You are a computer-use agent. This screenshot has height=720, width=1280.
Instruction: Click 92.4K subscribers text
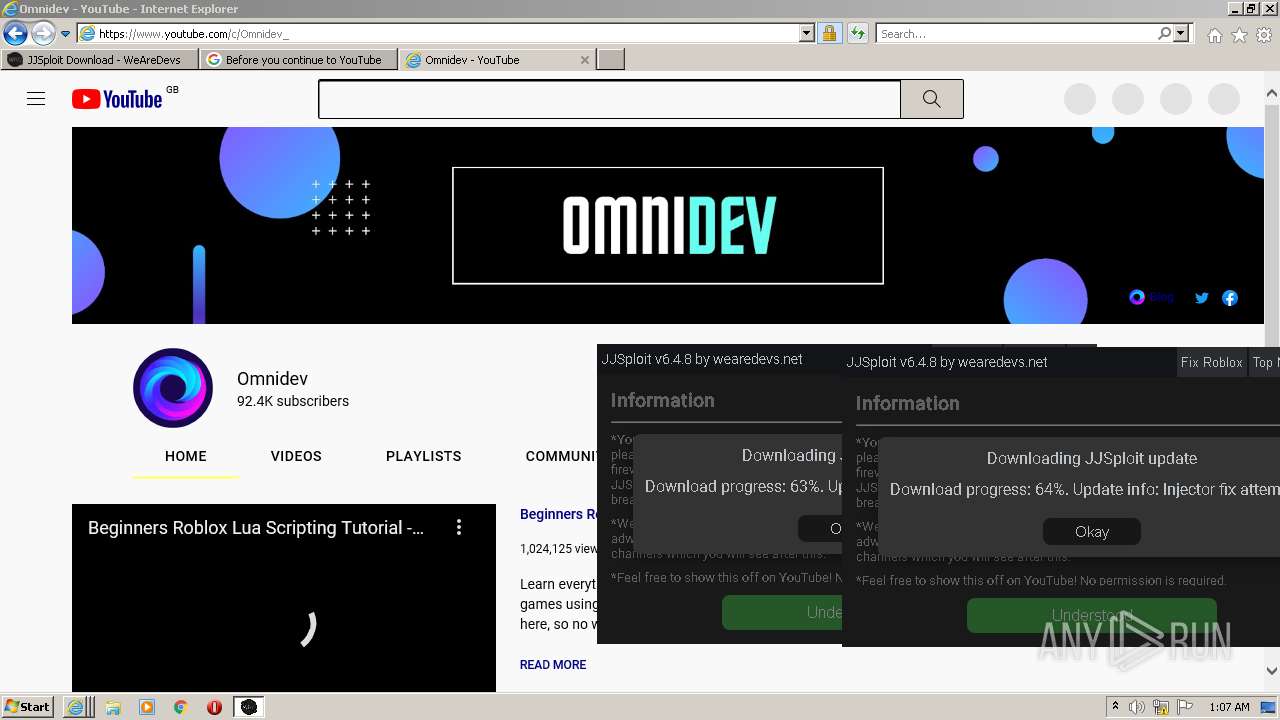point(293,401)
